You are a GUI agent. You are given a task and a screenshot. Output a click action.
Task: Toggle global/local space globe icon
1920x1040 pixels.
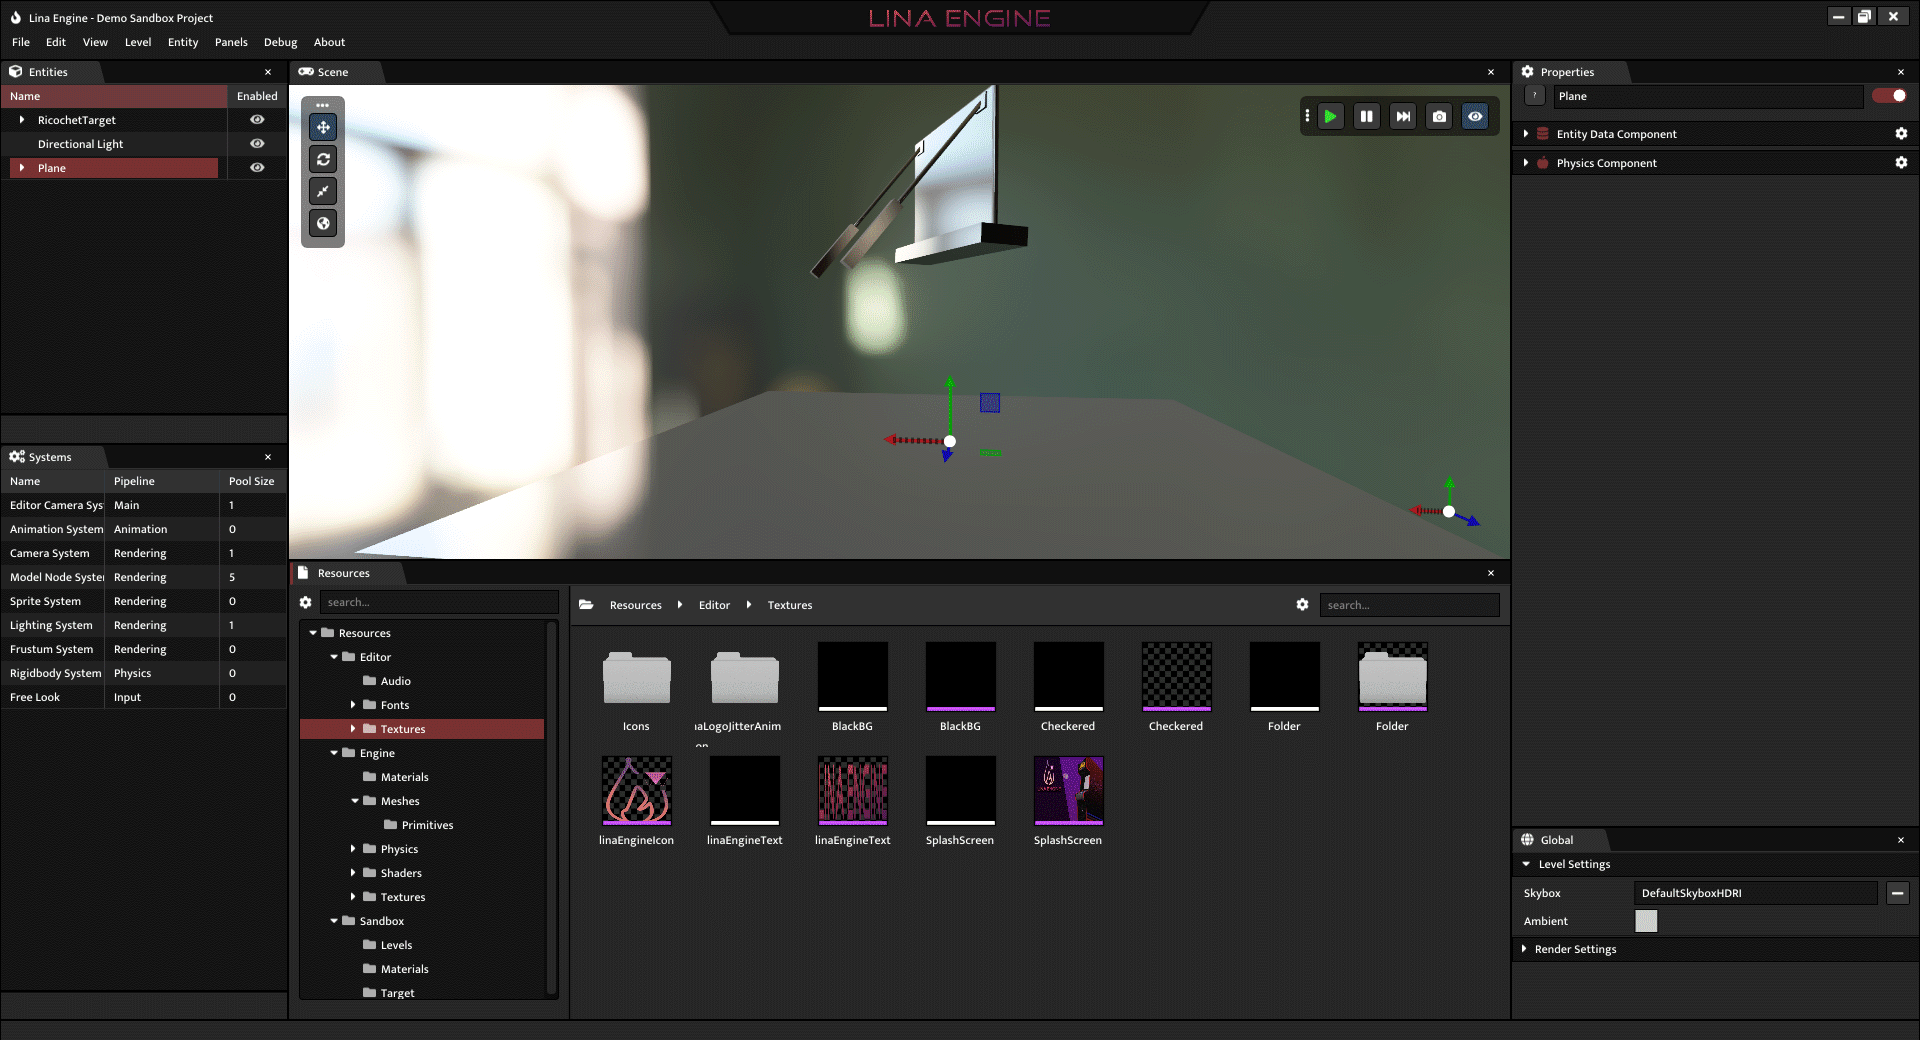tap(323, 223)
